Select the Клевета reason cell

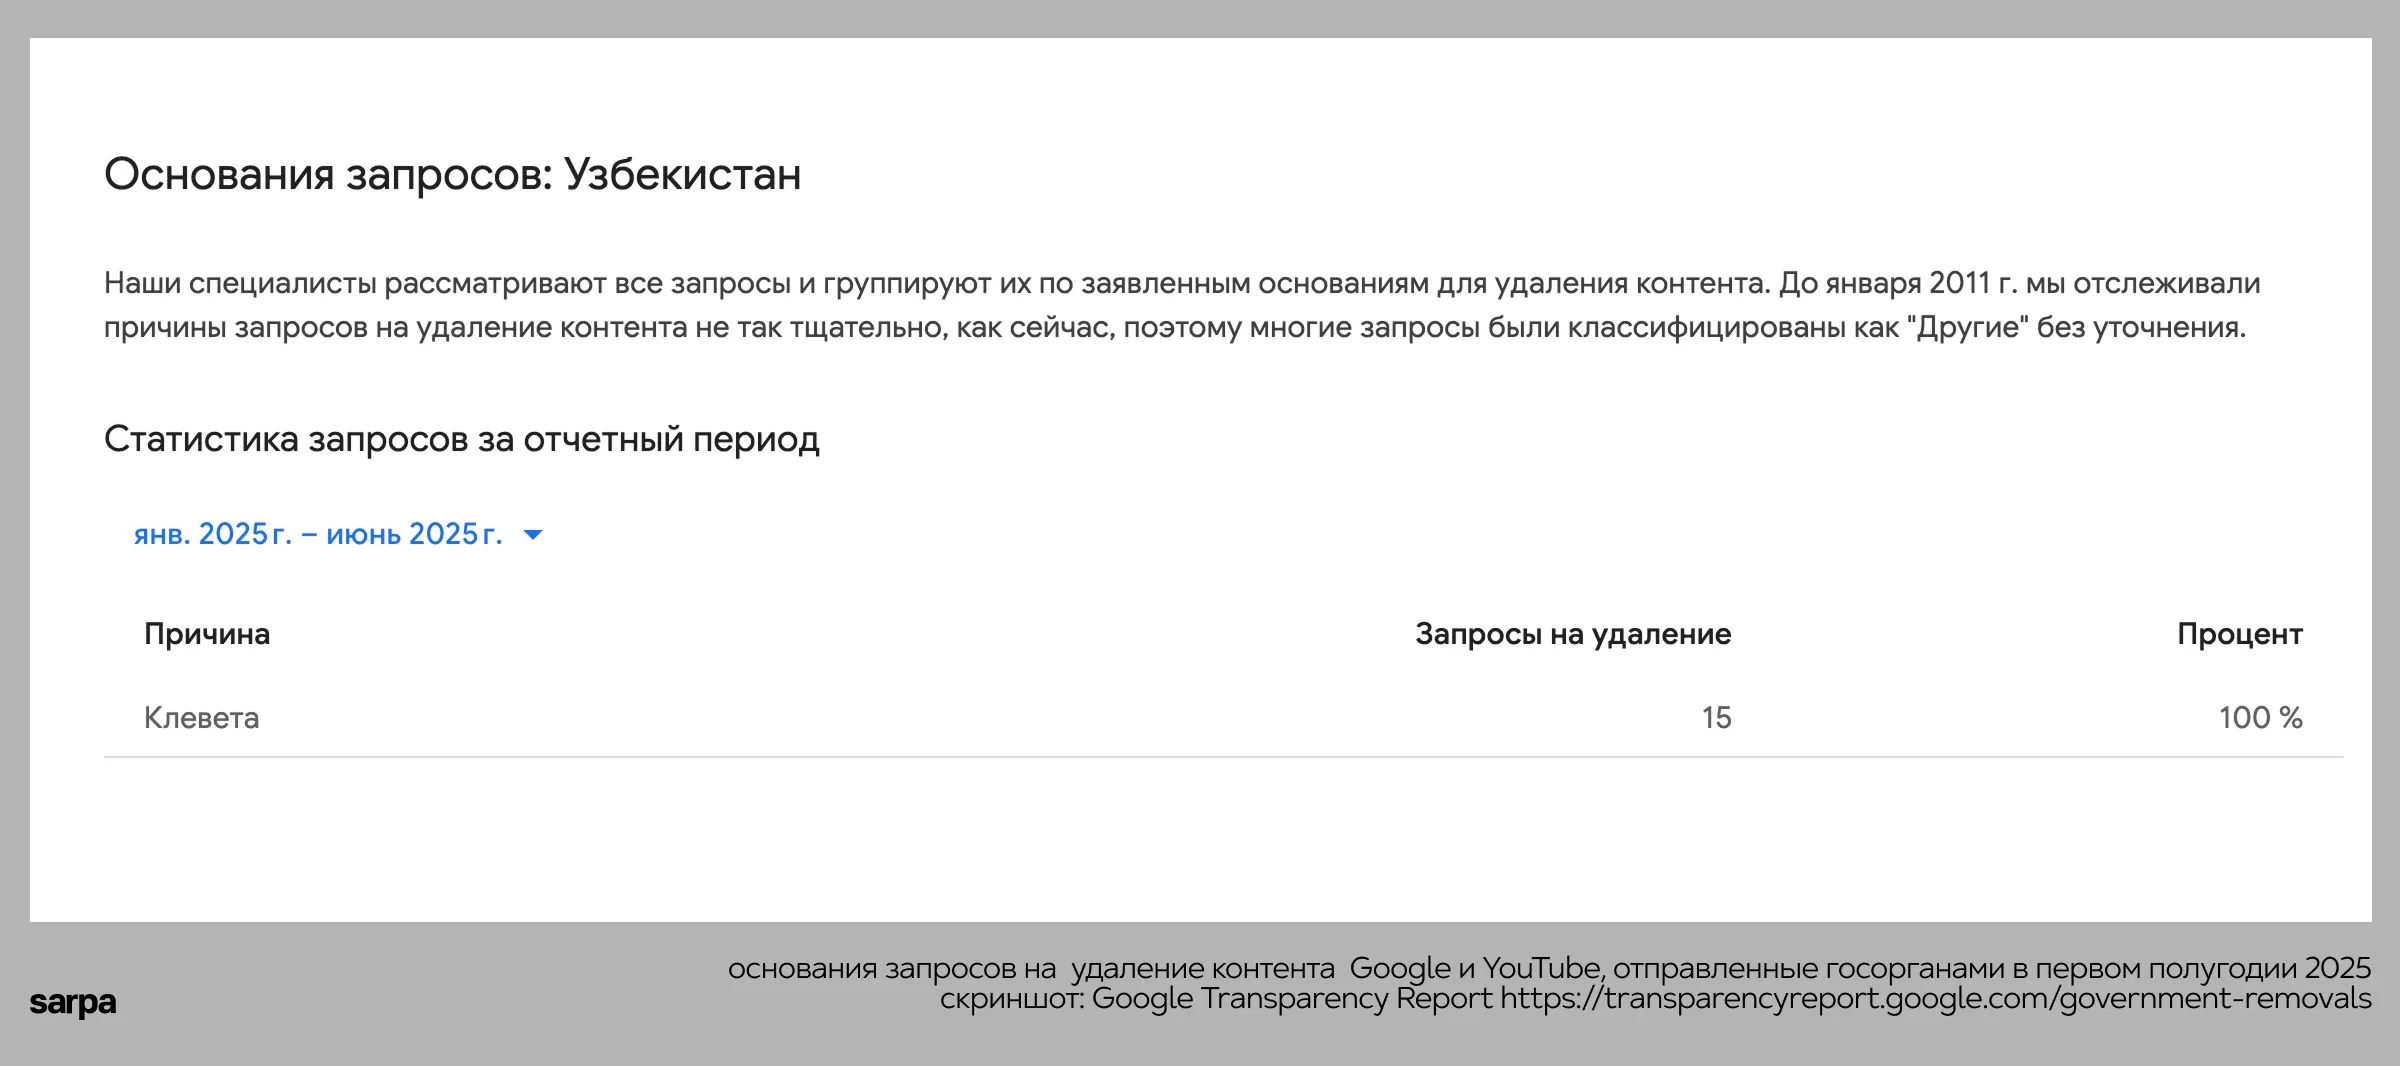[201, 718]
